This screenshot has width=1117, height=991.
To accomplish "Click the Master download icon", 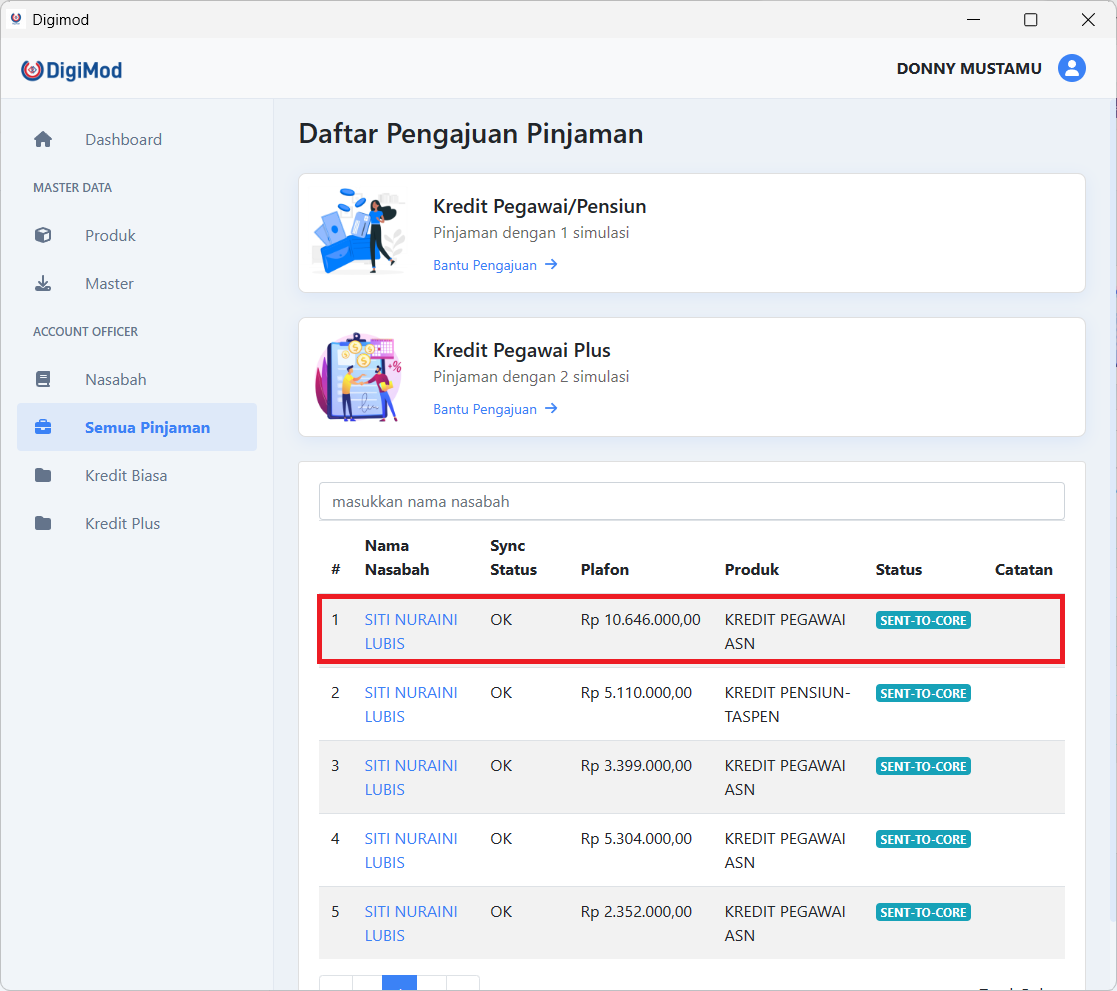I will click(43, 284).
